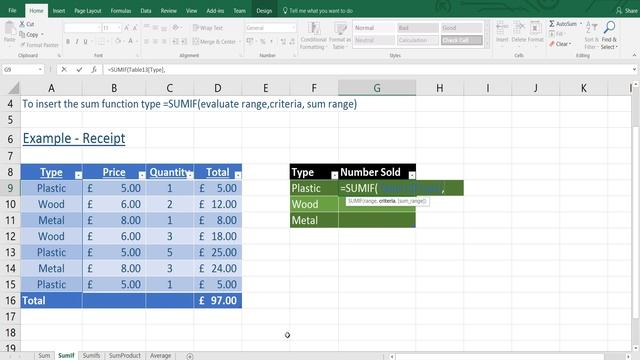Toggle Underline formatting

coord(86,41)
